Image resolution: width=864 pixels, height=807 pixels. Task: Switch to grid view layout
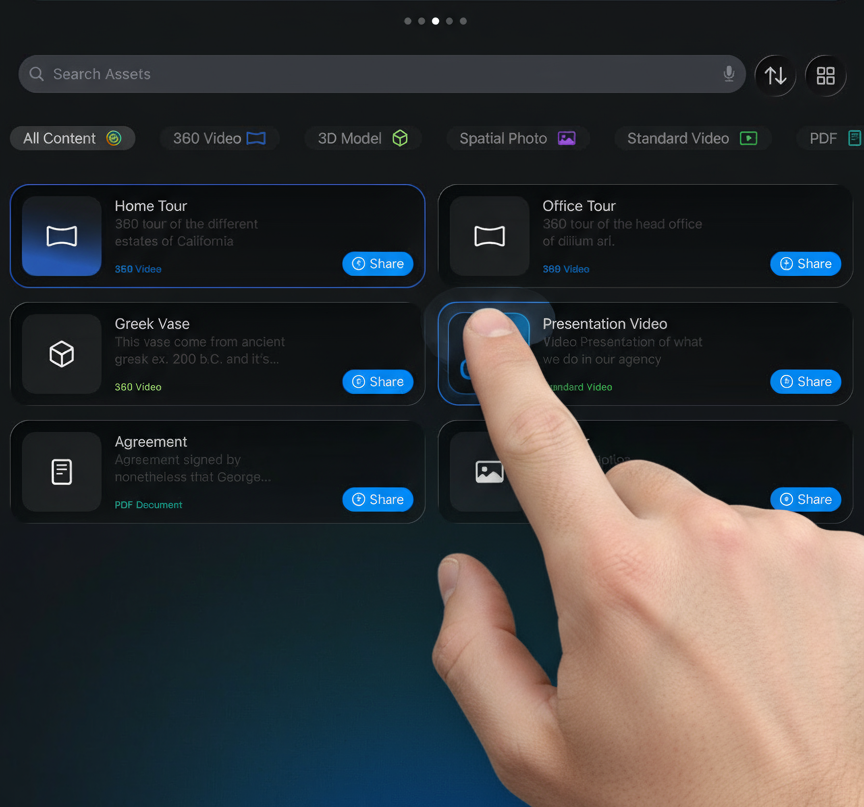825,75
